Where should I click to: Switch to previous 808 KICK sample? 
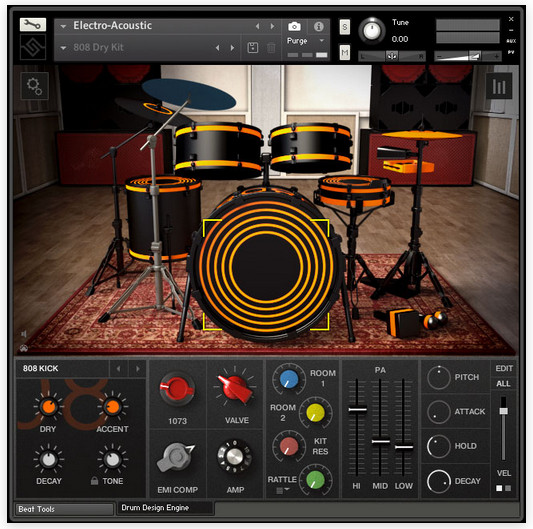click(x=118, y=369)
